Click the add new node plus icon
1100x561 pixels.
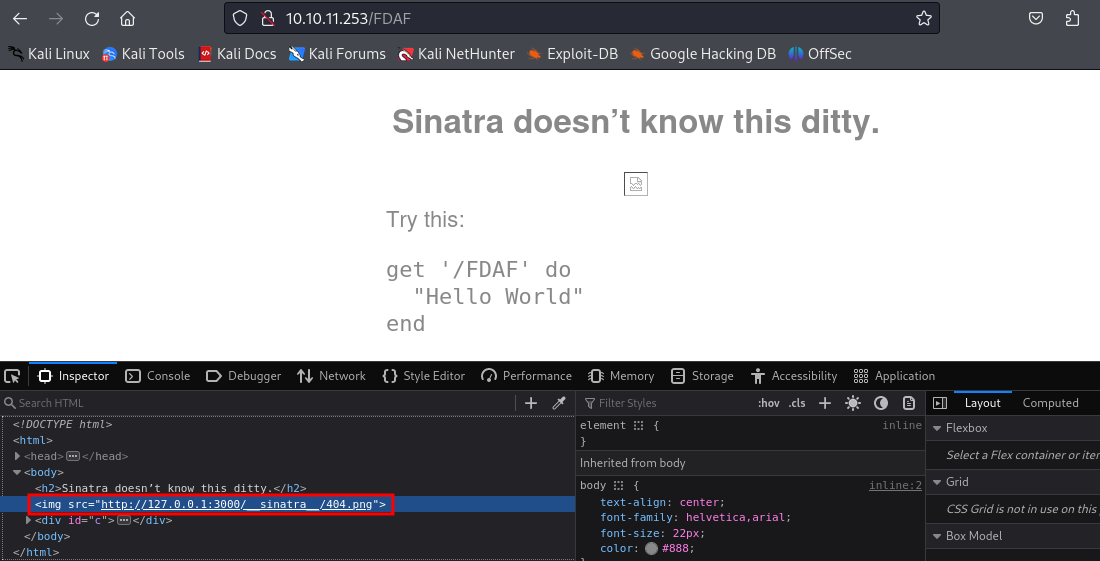[x=531, y=403]
